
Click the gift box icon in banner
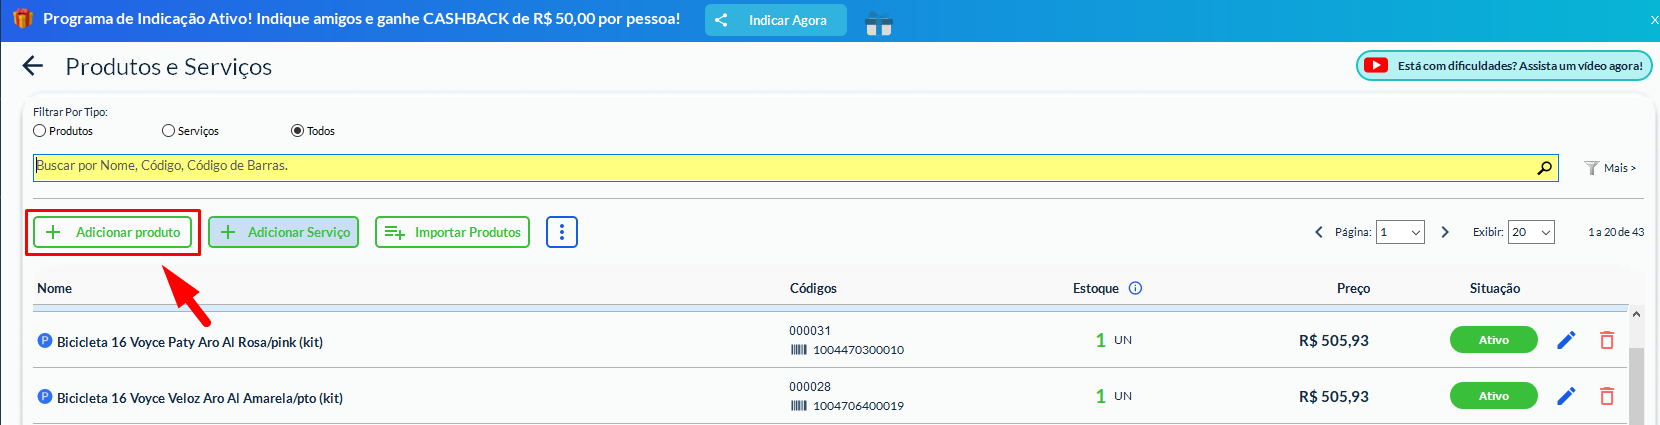click(878, 23)
